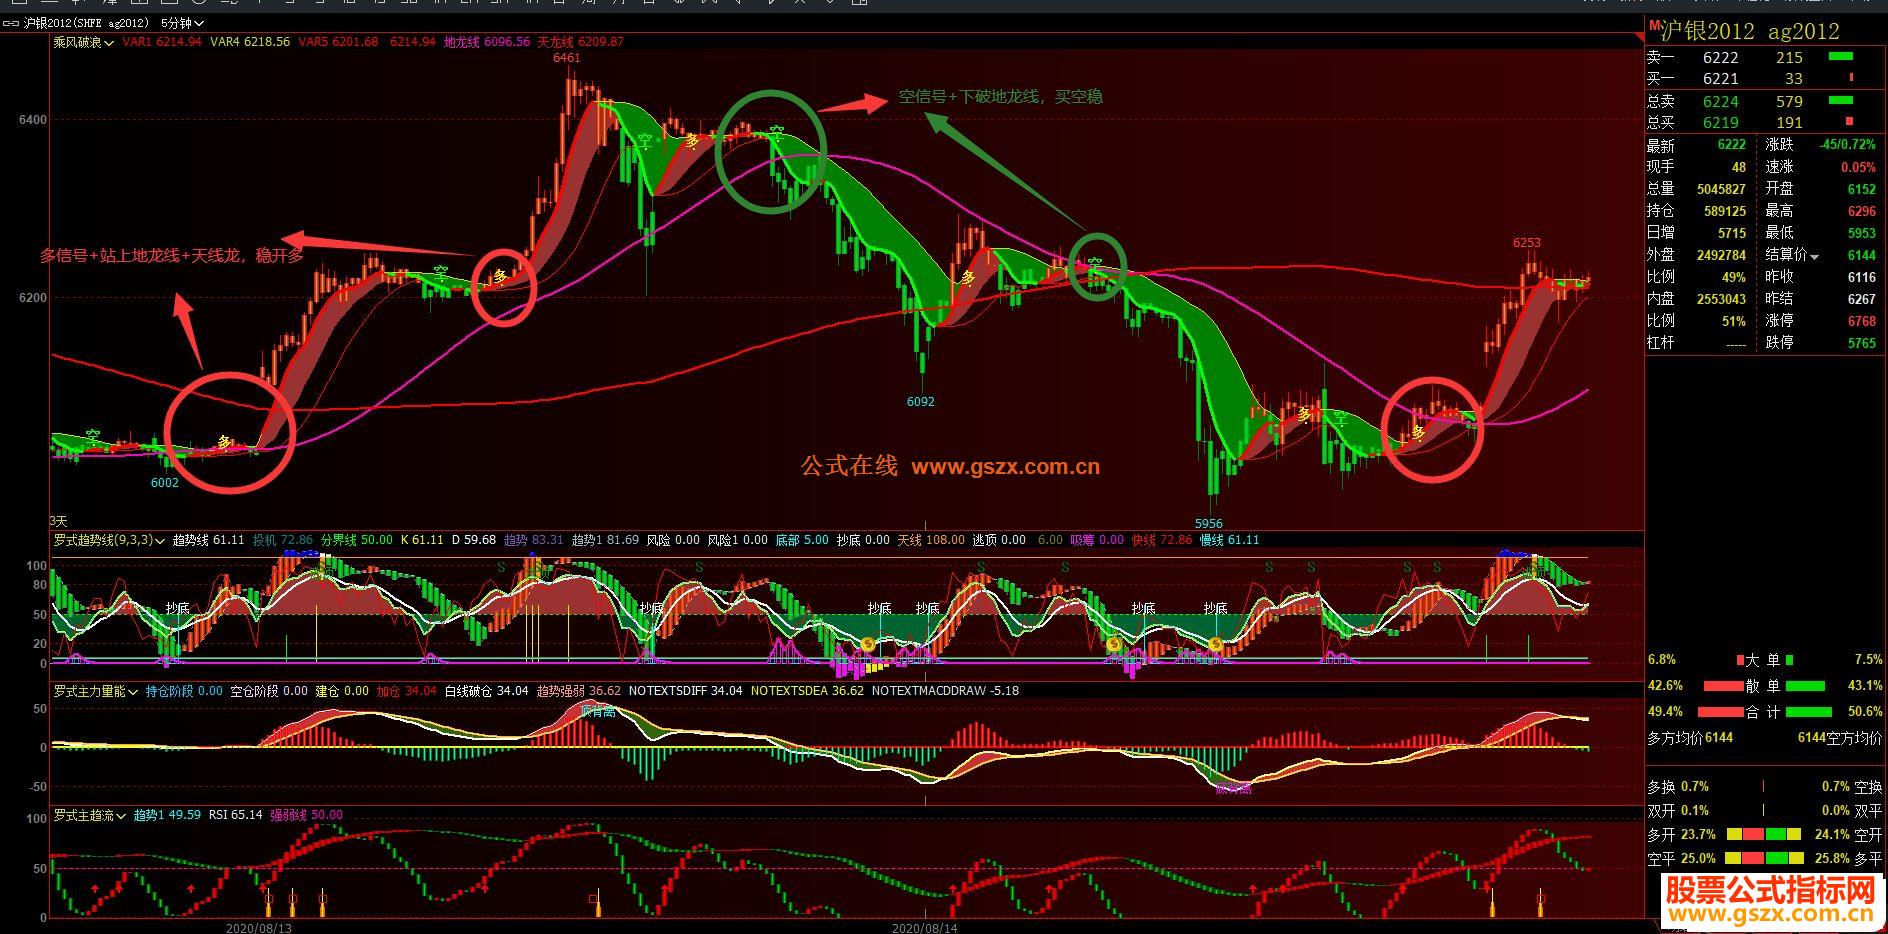Click the red M marker icon

[1655, 24]
